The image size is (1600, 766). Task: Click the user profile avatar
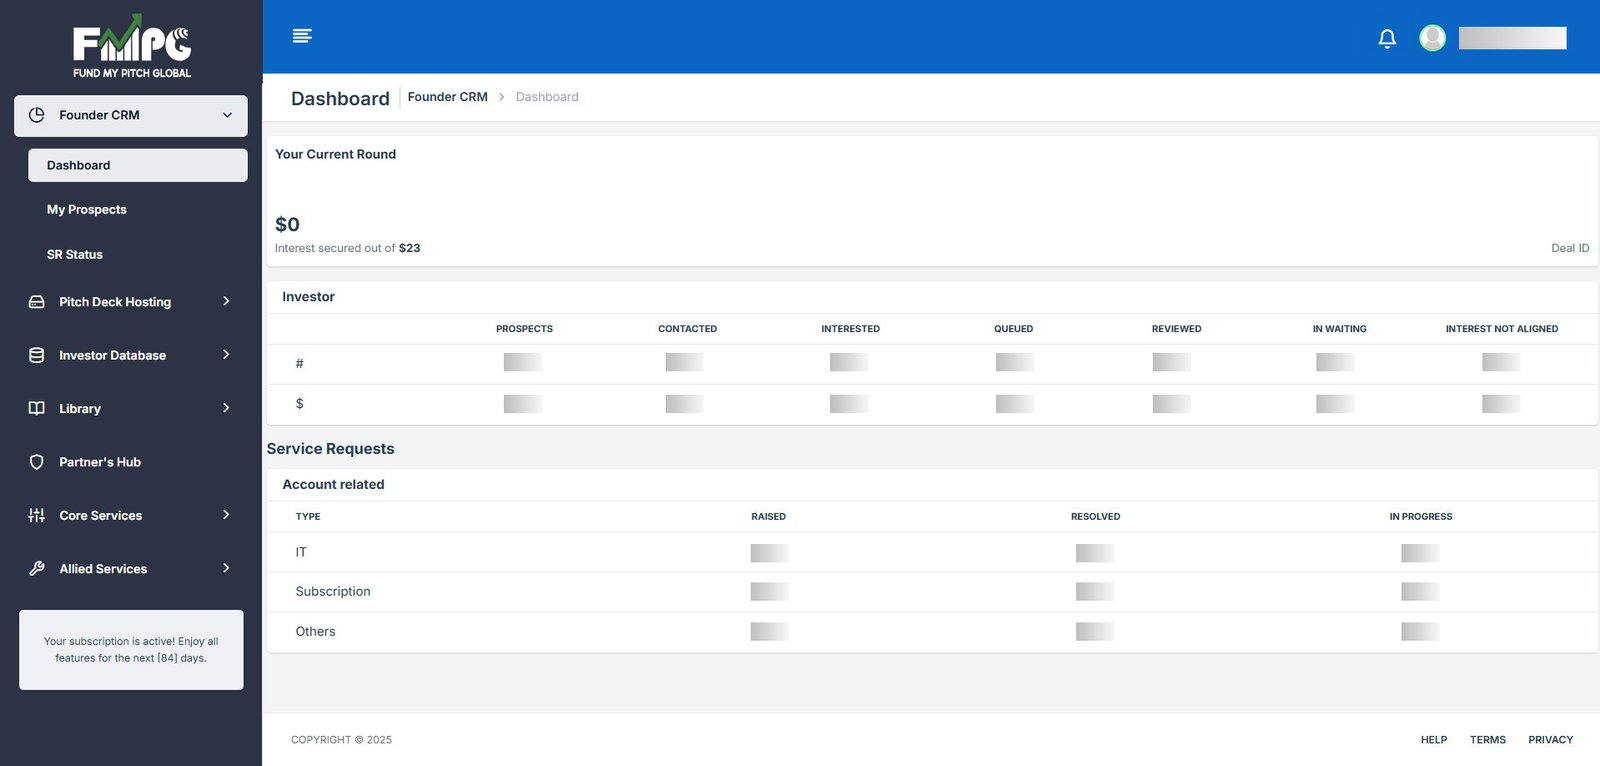click(x=1432, y=38)
